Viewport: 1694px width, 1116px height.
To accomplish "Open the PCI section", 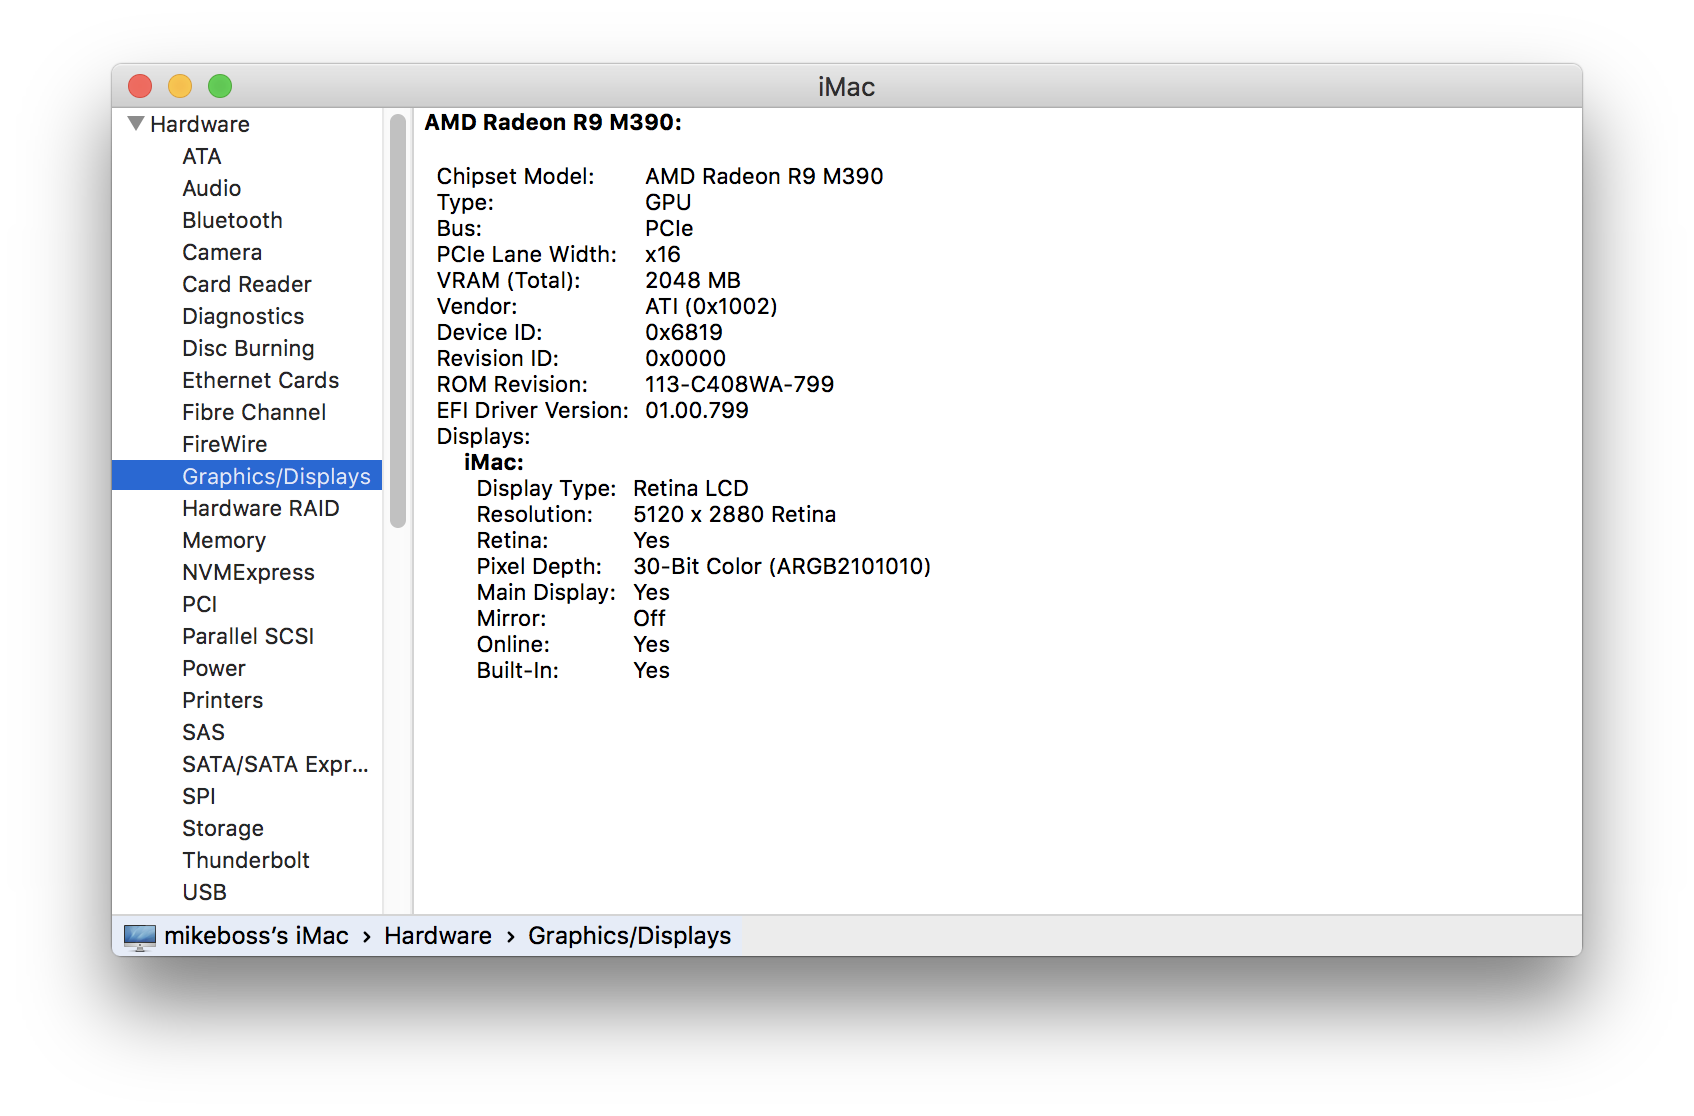I will 200,604.
